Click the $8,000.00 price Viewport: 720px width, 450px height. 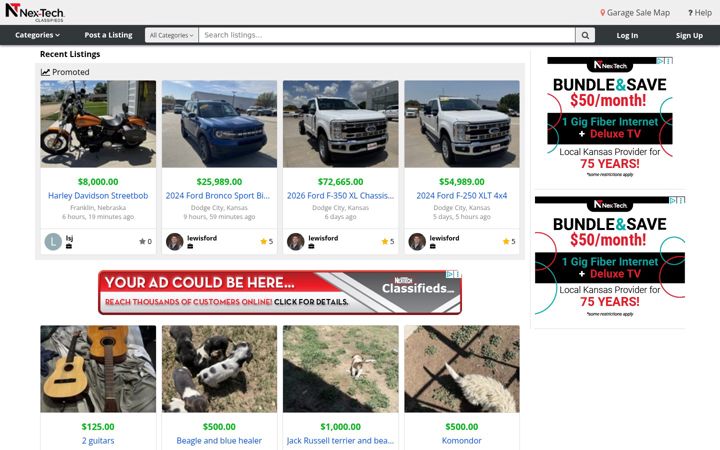(x=98, y=182)
